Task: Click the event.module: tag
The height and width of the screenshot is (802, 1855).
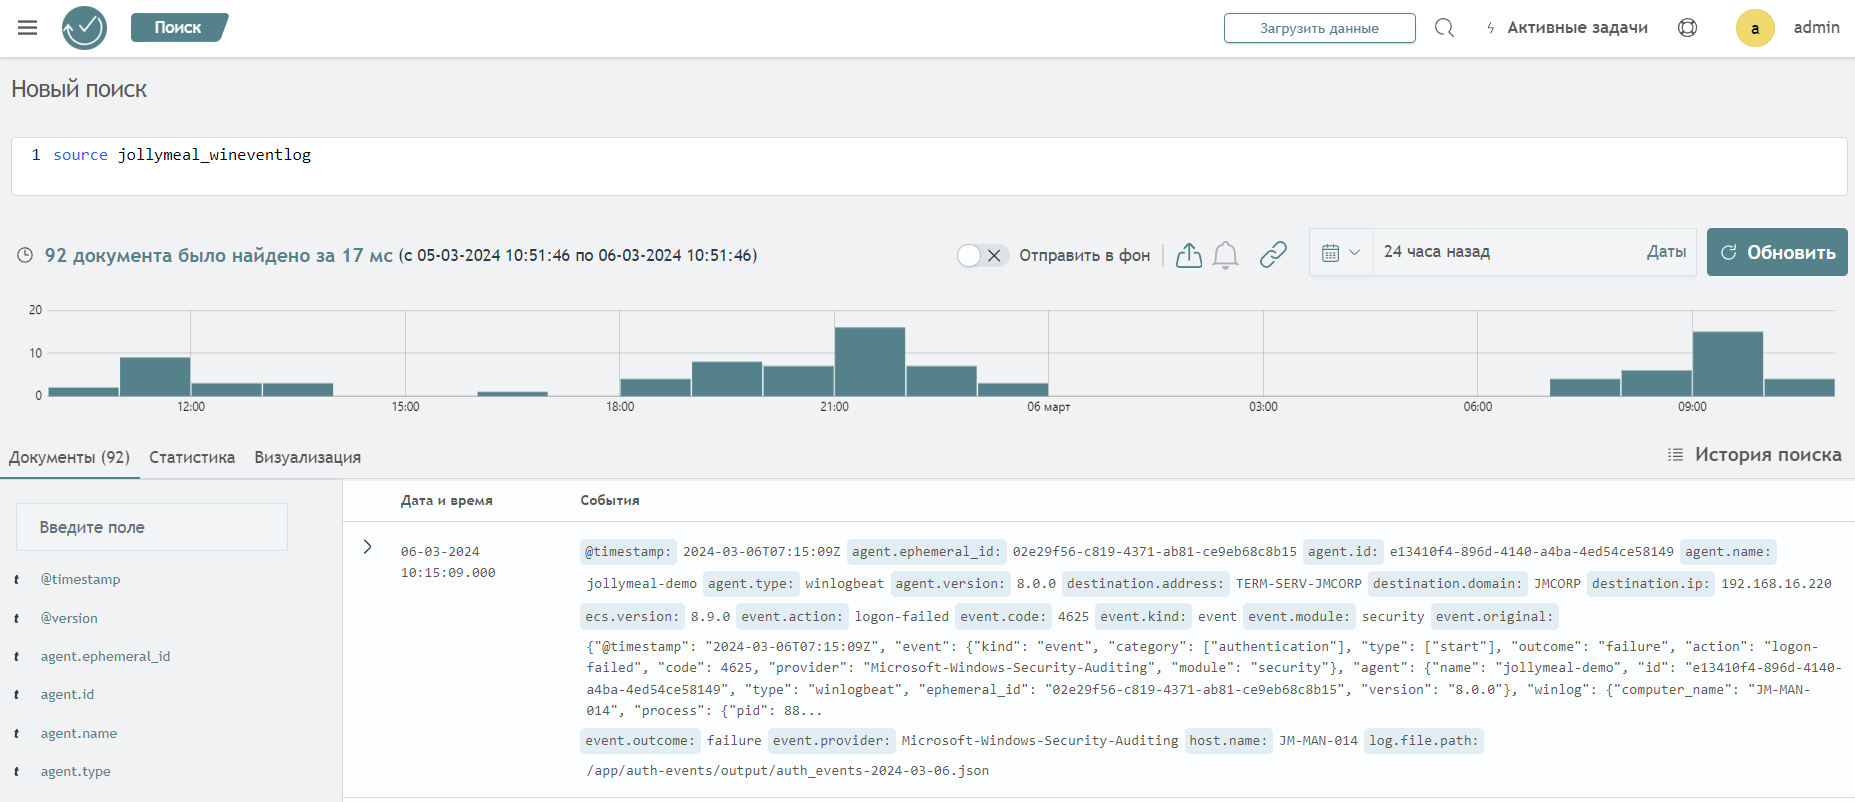Action: point(1299,617)
